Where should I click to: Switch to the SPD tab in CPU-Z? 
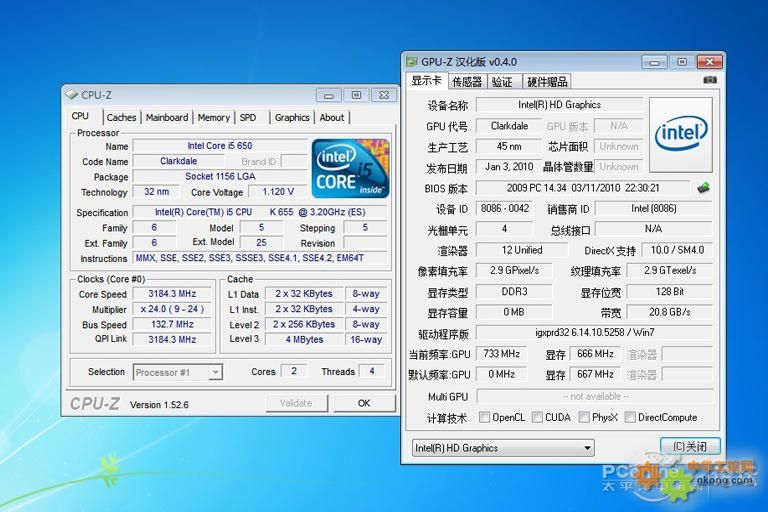click(x=248, y=118)
